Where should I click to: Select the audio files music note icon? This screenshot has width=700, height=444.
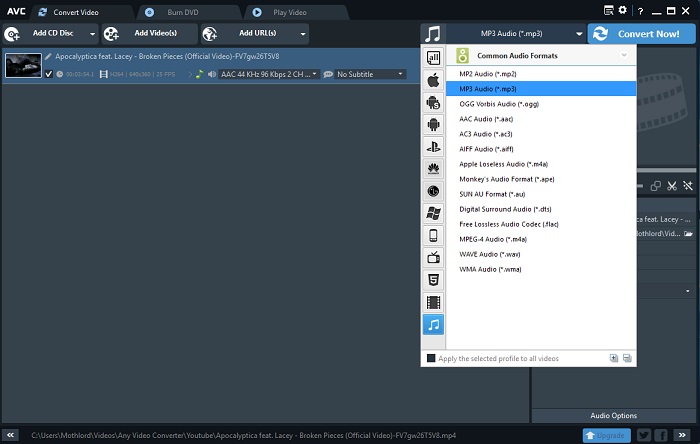point(433,324)
